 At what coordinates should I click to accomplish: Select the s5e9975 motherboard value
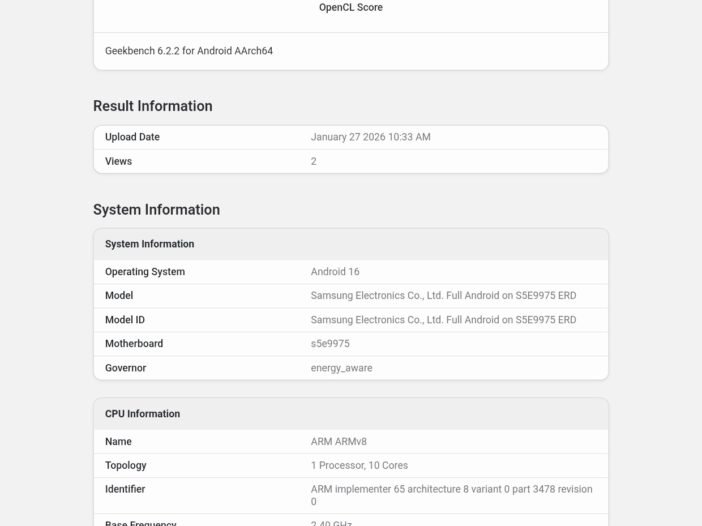pyautogui.click(x=330, y=344)
